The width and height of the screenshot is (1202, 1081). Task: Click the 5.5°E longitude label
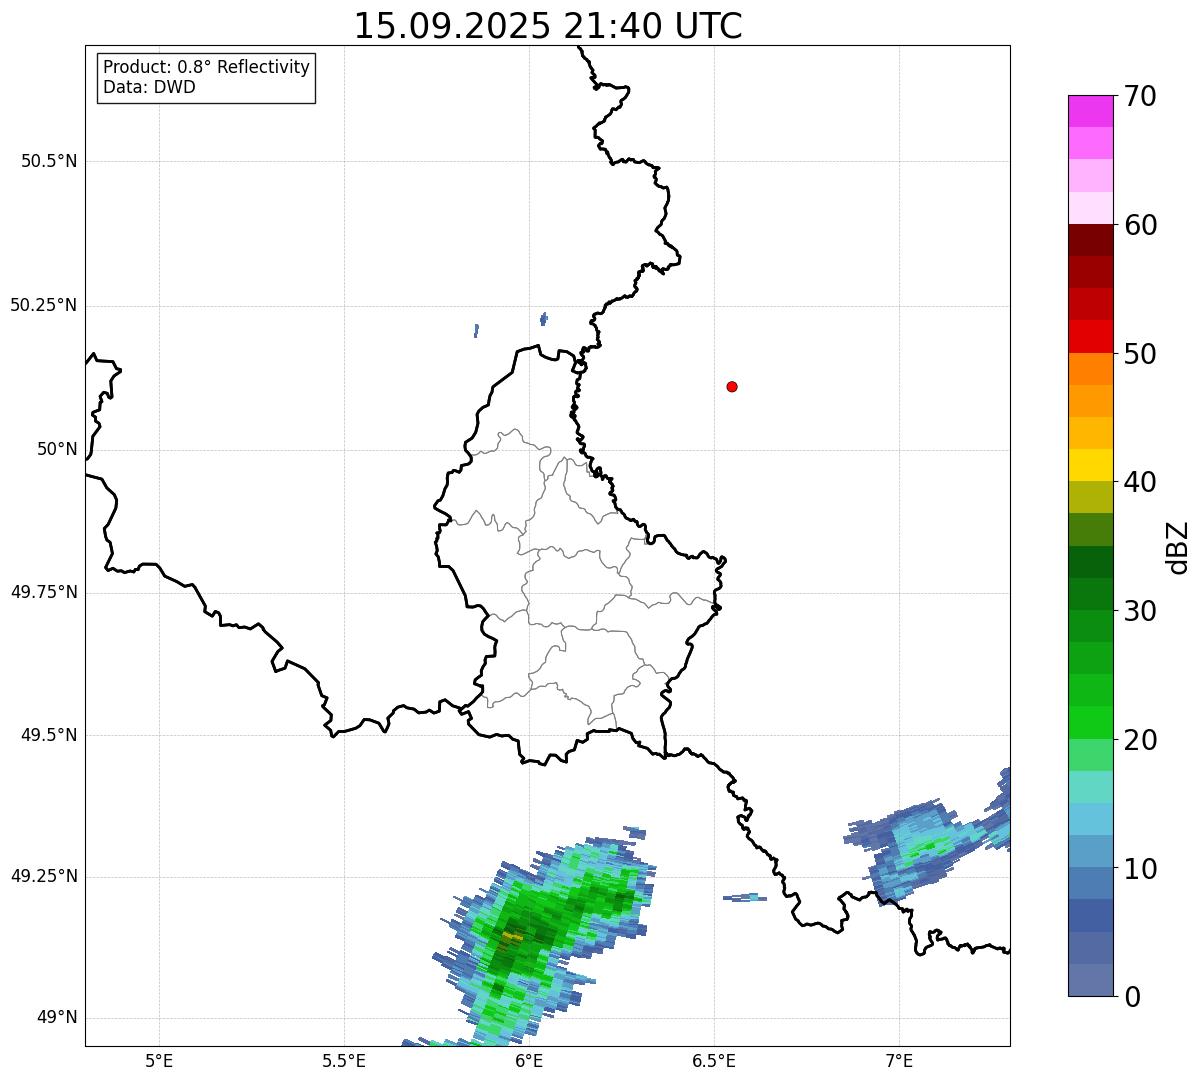344,1060
